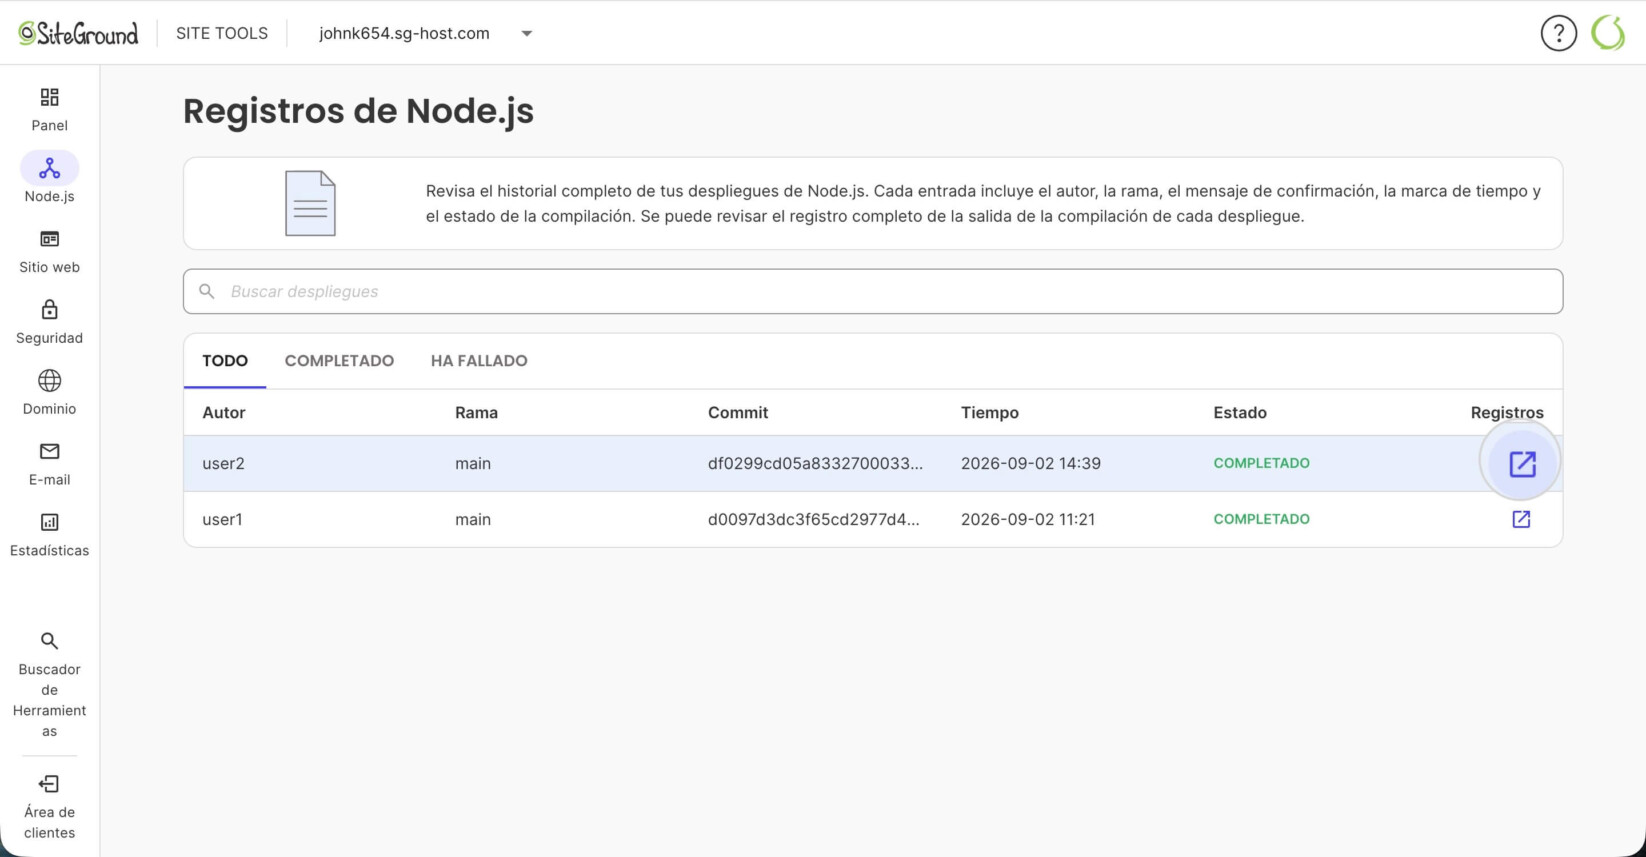The height and width of the screenshot is (857, 1646).
Task: Open logs for user2 deployment
Action: point(1522,463)
